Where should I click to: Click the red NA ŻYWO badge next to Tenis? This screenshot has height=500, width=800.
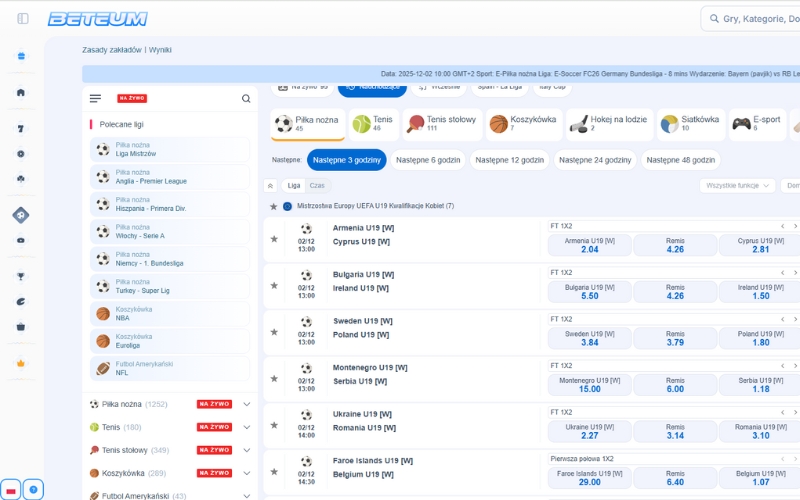point(214,427)
